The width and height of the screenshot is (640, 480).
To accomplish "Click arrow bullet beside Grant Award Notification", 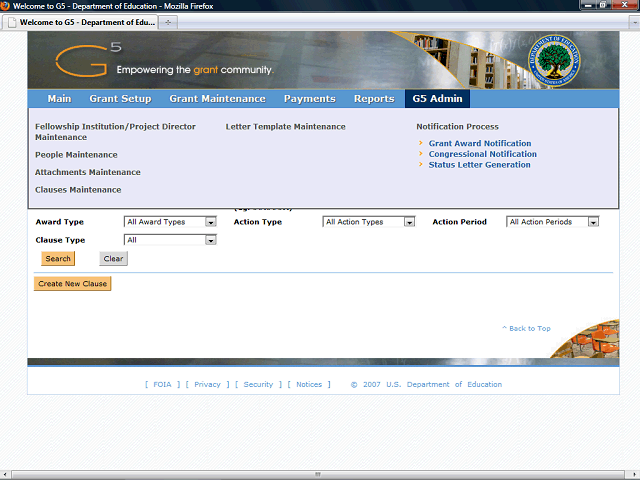I will tap(420, 143).
